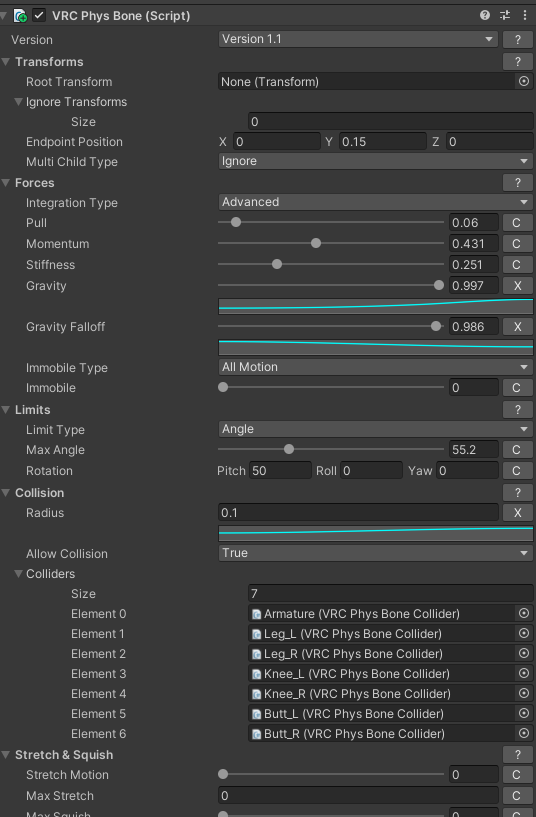
Task: Enable curve for Stiffness with C button
Action: [x=517, y=265]
